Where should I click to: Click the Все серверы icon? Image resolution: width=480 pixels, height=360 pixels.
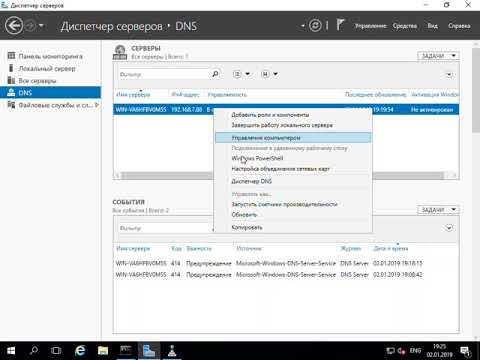(11, 80)
